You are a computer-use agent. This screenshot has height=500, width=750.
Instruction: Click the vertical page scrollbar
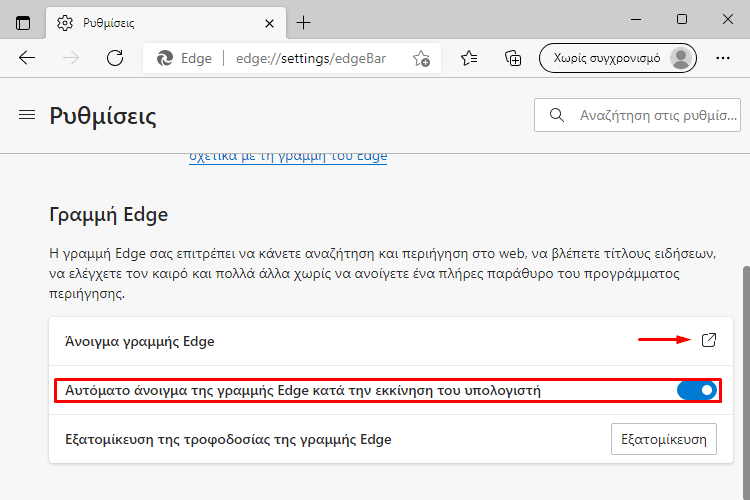point(746,383)
